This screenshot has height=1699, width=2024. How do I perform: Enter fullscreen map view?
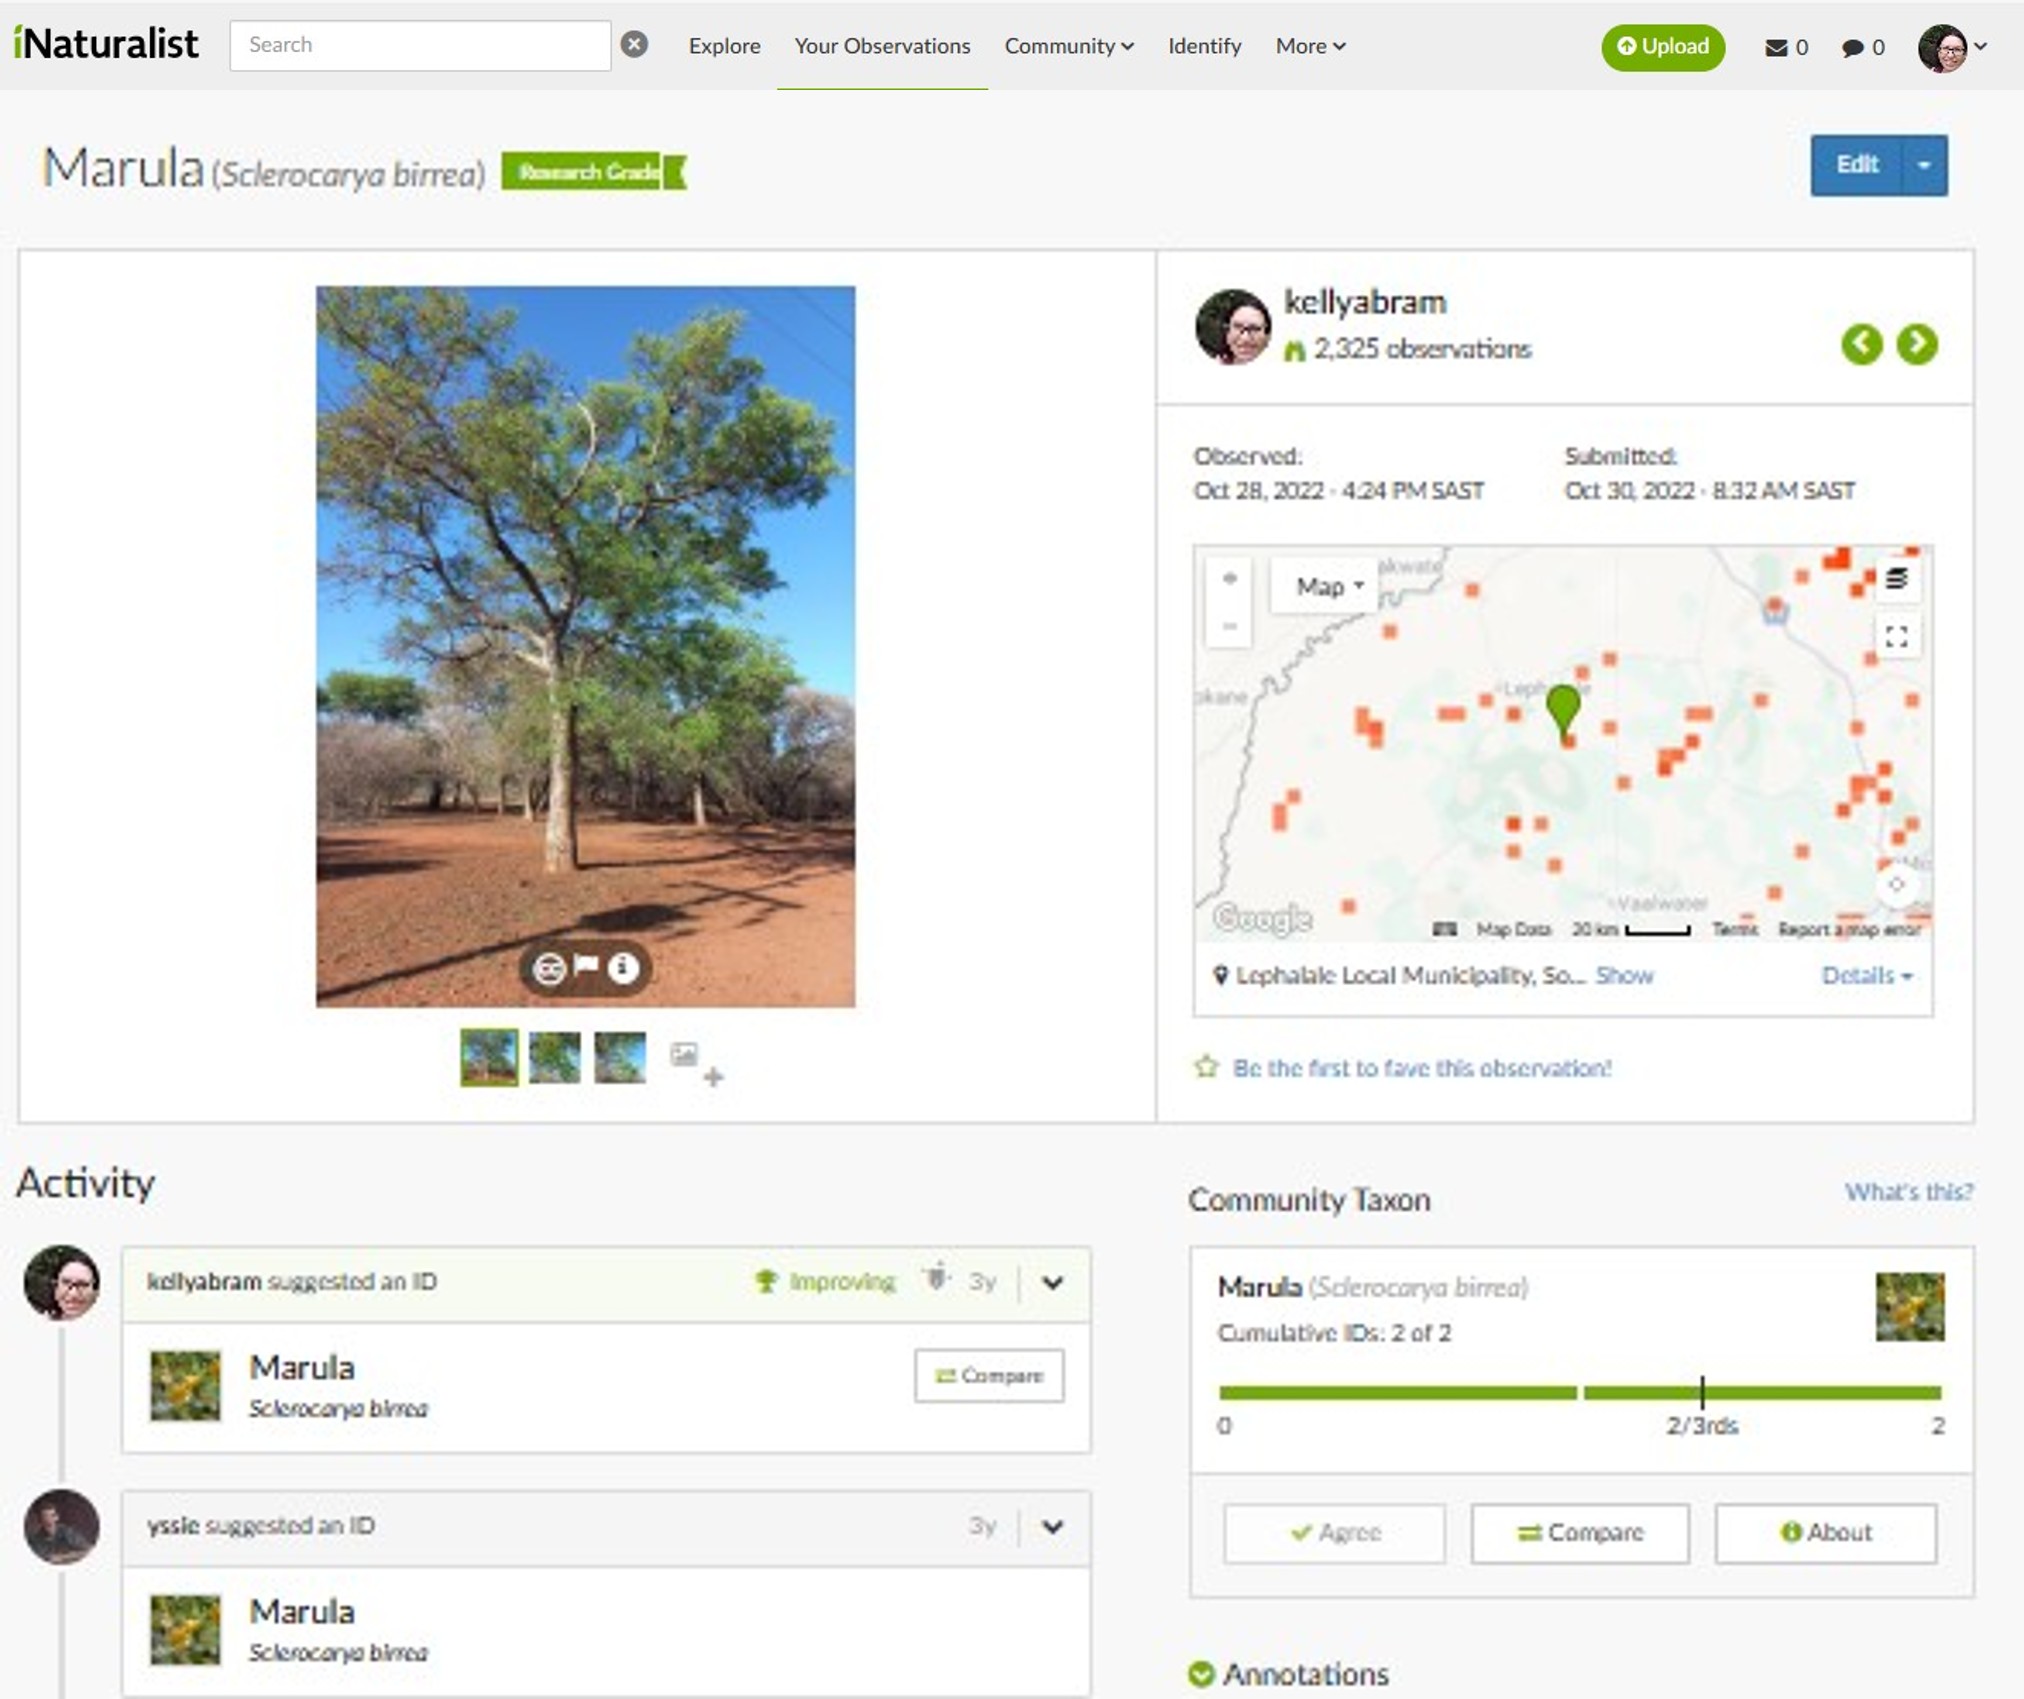(x=1896, y=637)
